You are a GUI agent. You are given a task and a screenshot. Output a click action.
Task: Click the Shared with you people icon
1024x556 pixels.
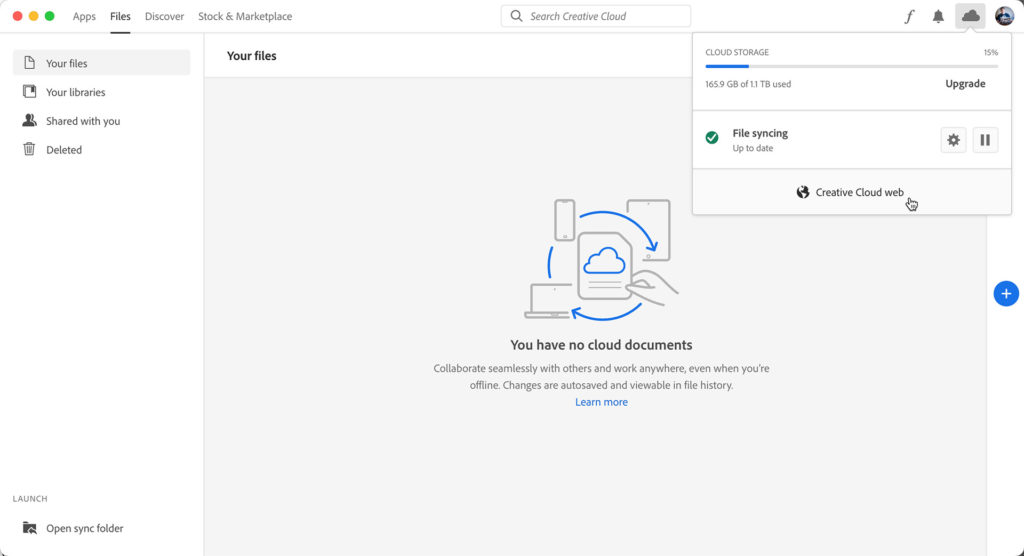click(x=29, y=120)
